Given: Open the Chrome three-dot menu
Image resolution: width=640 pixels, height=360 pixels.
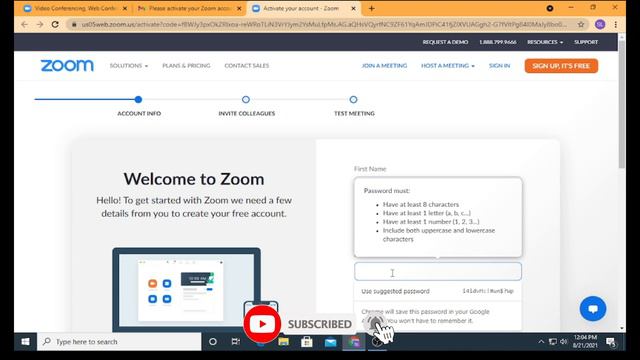Looking at the screenshot, I should tap(616, 24).
